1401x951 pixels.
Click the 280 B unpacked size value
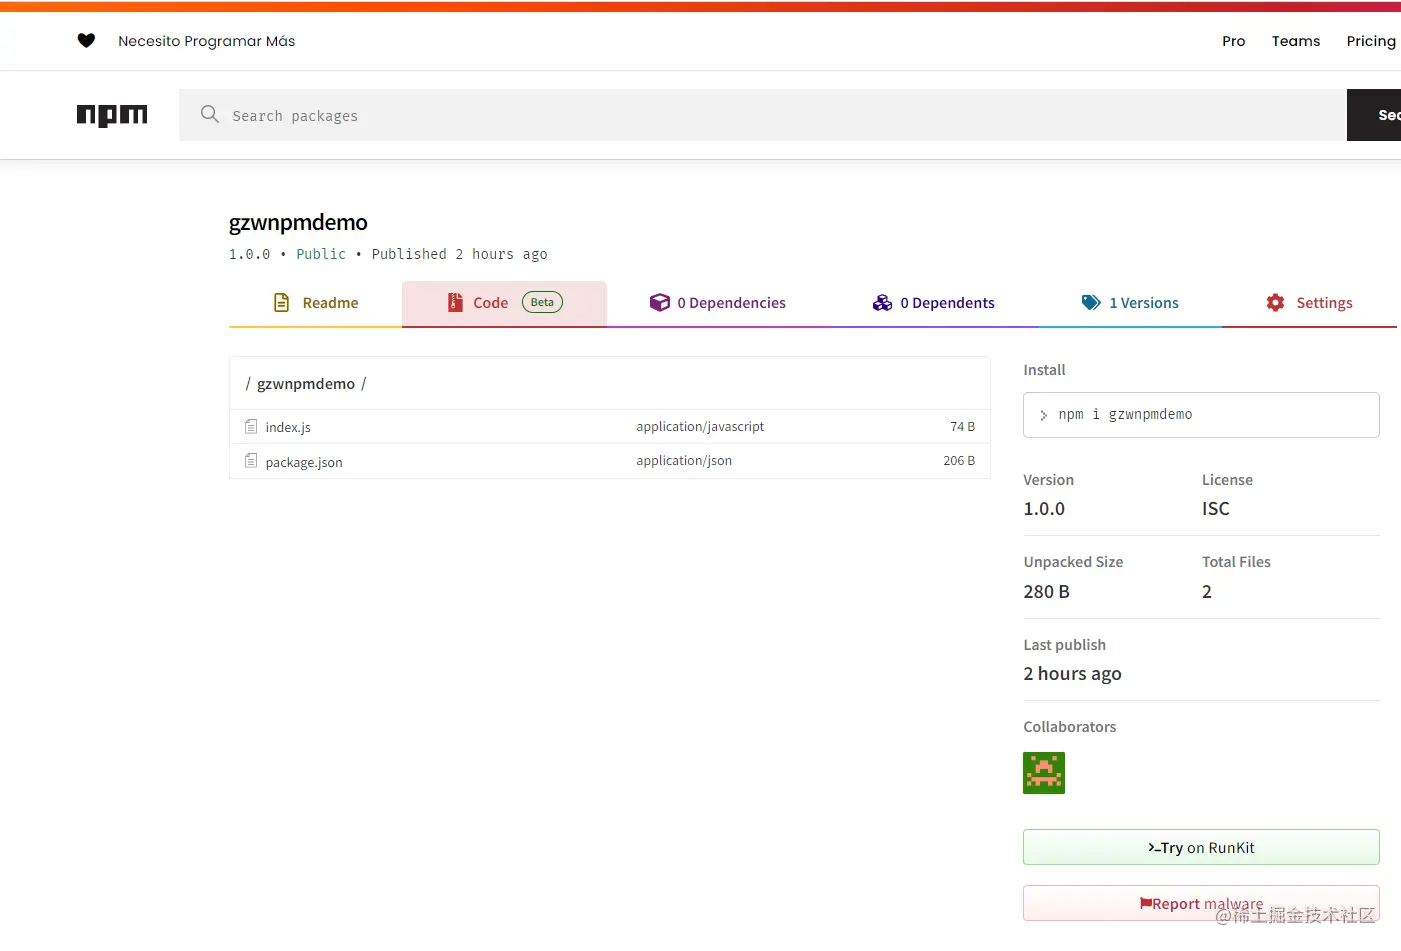pos(1046,592)
